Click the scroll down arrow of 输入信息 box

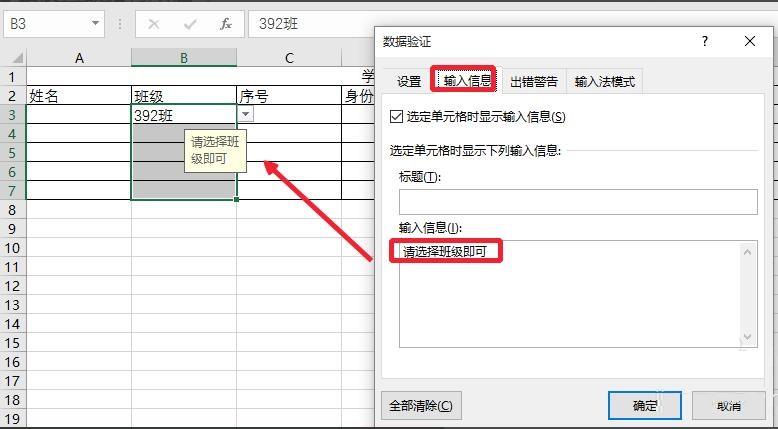[748, 337]
